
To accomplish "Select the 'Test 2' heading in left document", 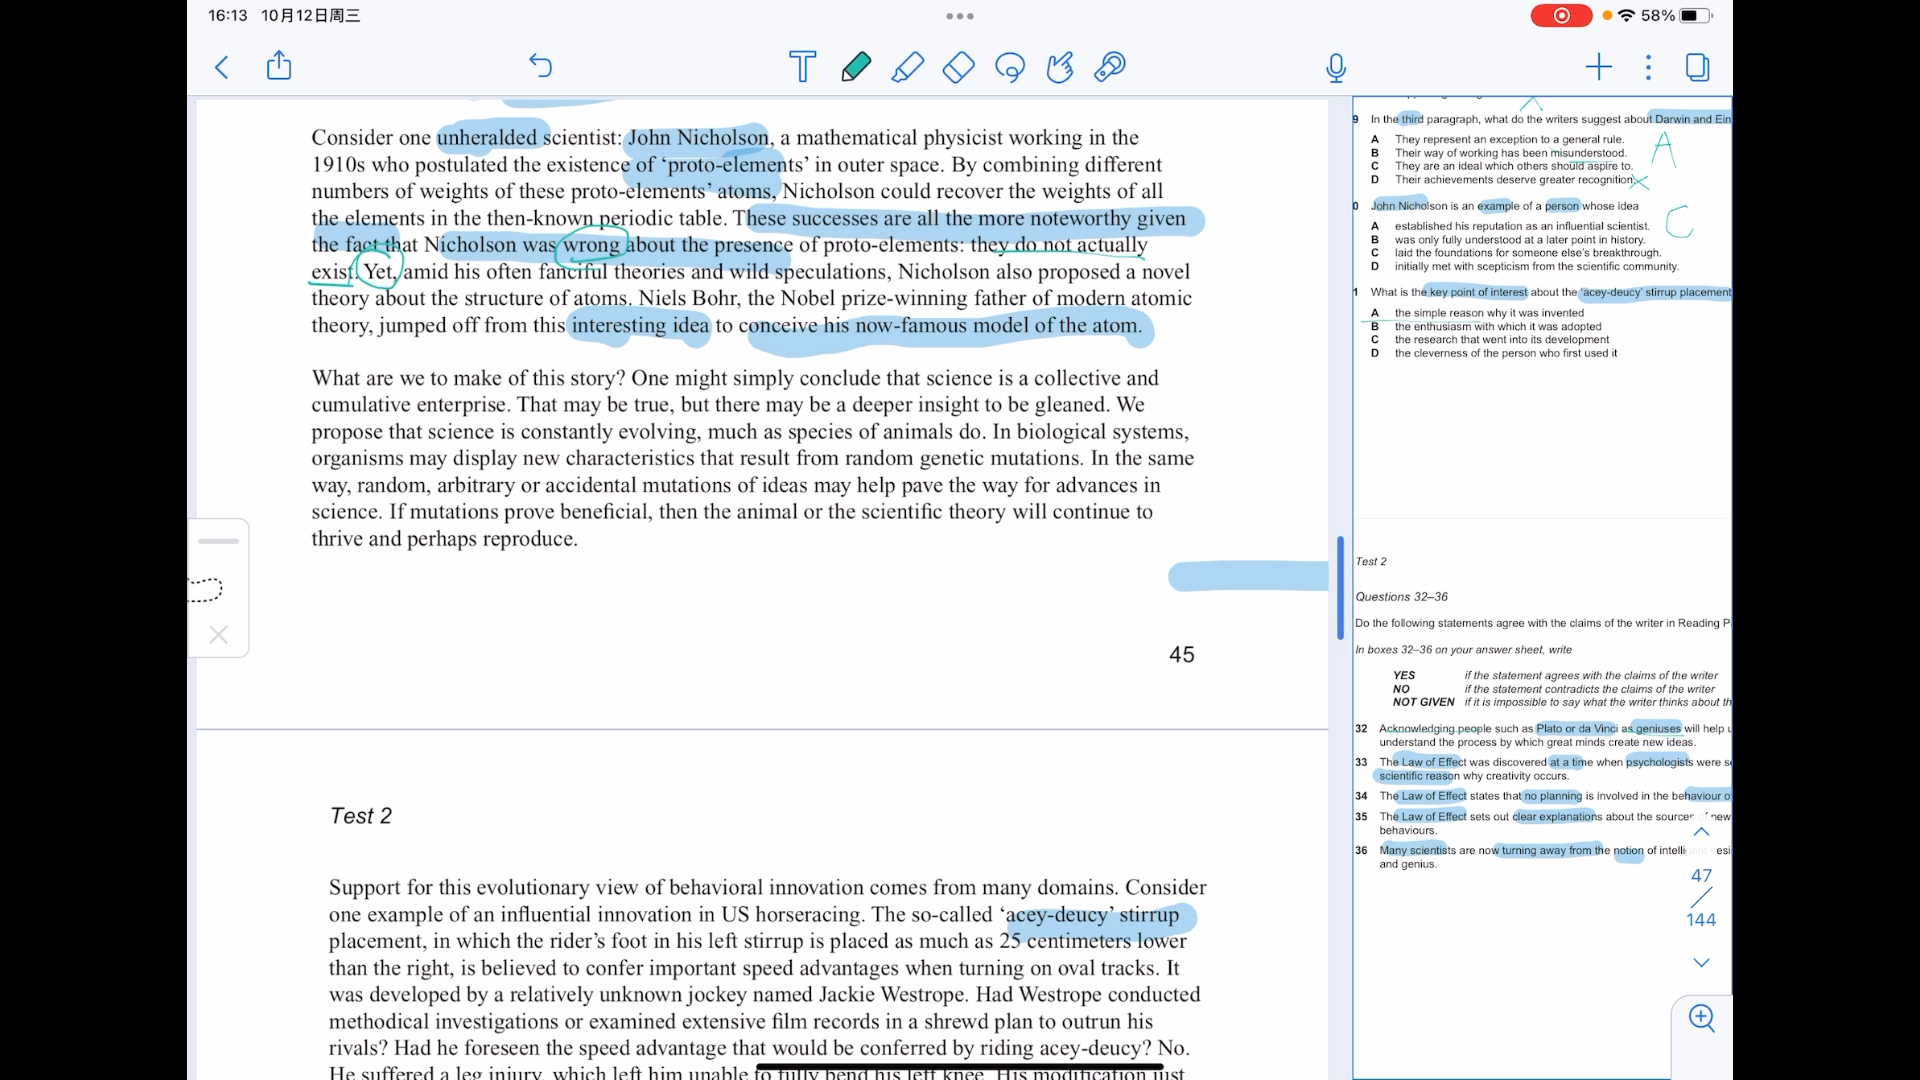I will pyautogui.click(x=361, y=816).
